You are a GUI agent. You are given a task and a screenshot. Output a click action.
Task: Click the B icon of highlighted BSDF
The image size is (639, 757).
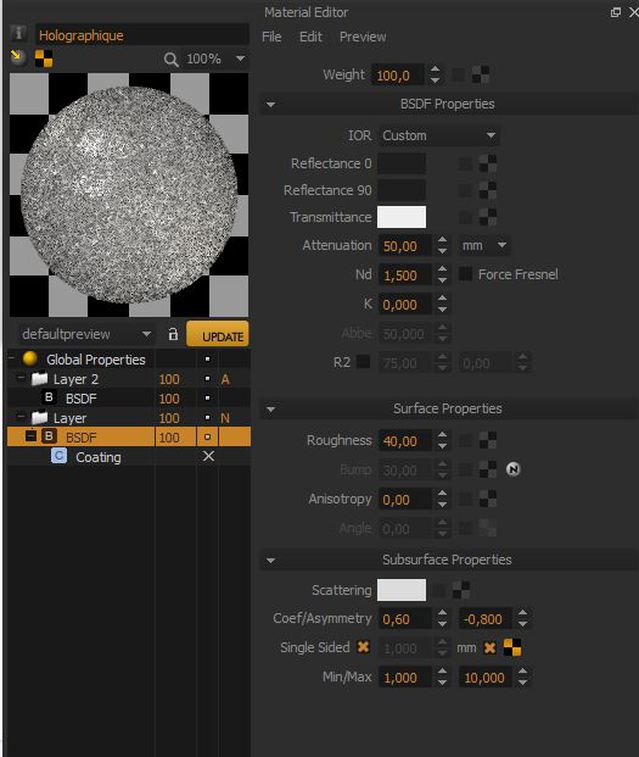[x=48, y=436]
